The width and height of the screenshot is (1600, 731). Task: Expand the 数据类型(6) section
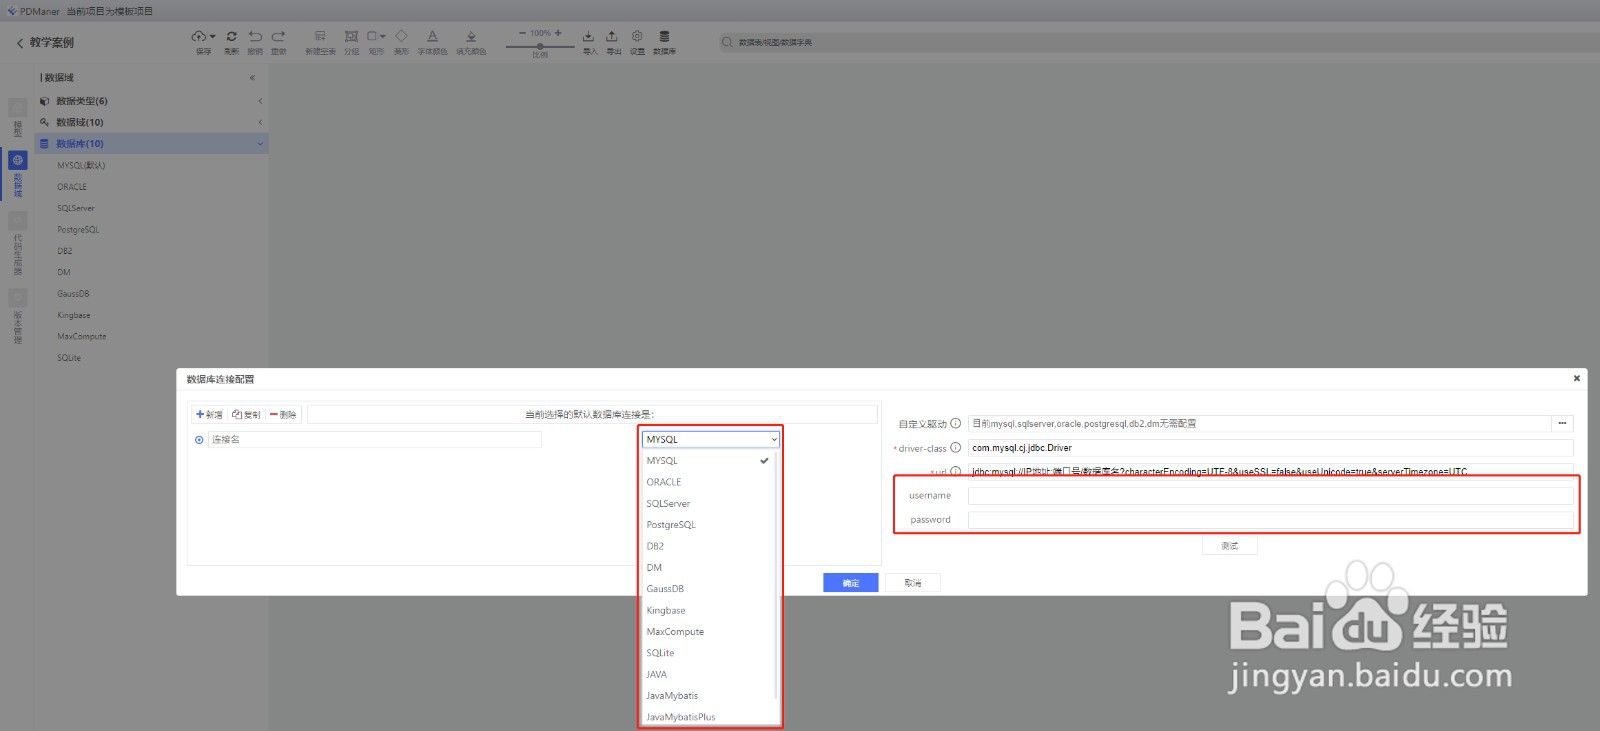(151, 101)
